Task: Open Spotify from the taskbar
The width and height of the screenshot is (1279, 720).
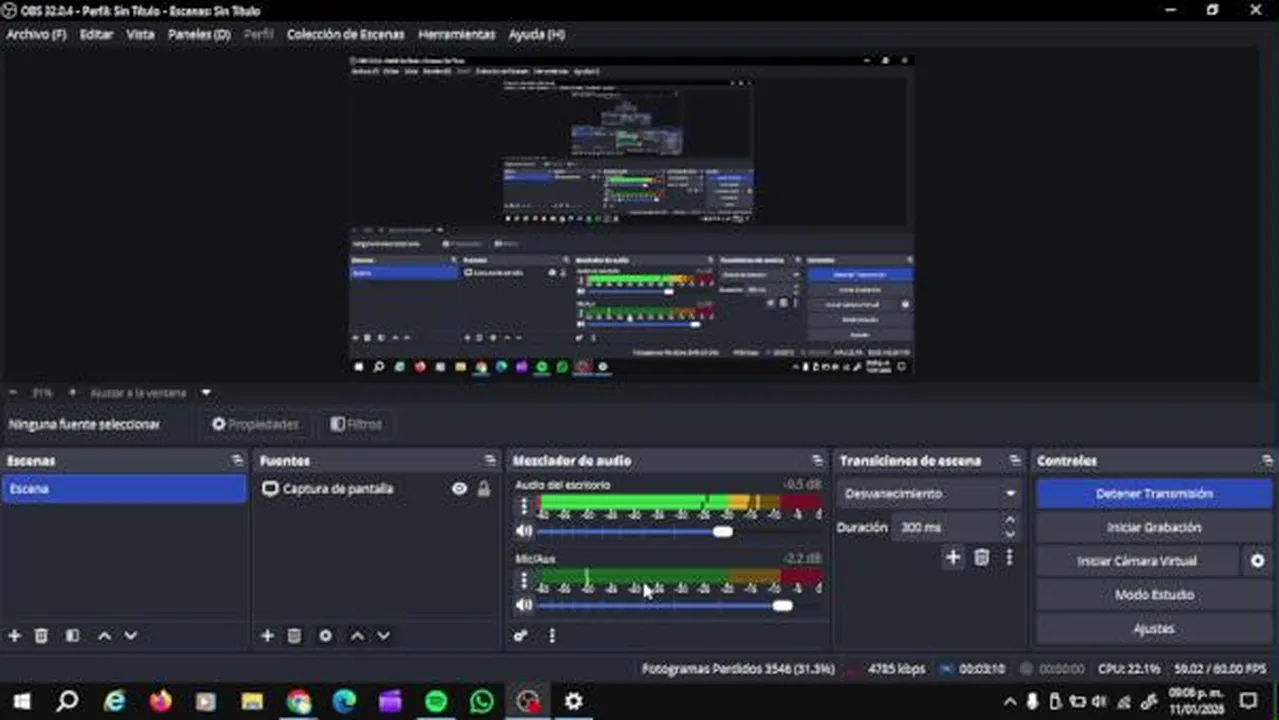Action: tap(436, 701)
